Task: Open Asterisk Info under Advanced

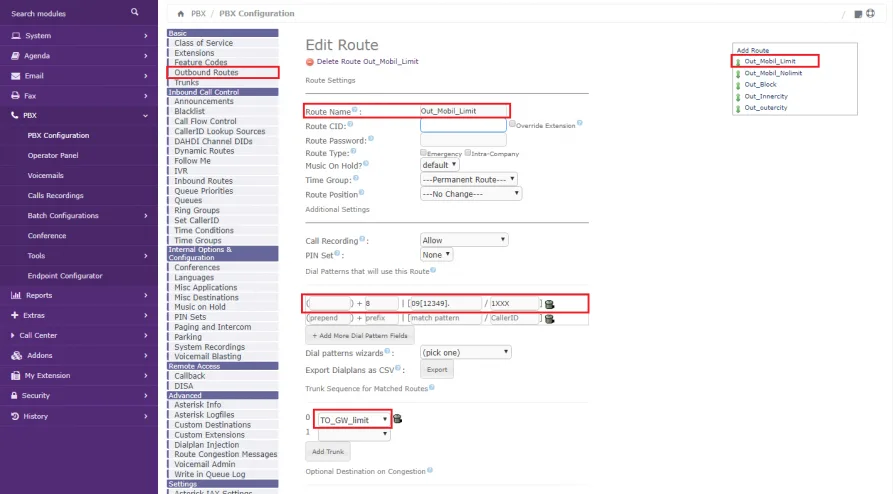Action: (198, 405)
